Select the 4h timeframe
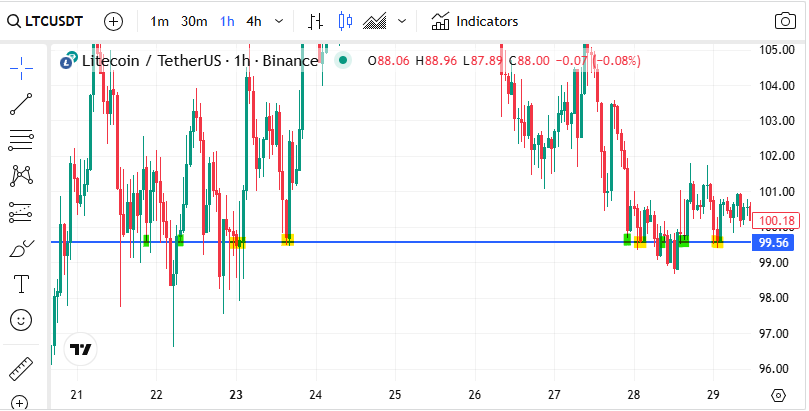 pyautogui.click(x=253, y=22)
